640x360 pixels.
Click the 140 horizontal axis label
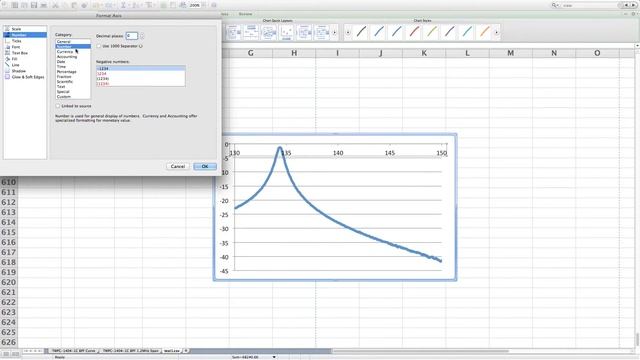[338, 153]
